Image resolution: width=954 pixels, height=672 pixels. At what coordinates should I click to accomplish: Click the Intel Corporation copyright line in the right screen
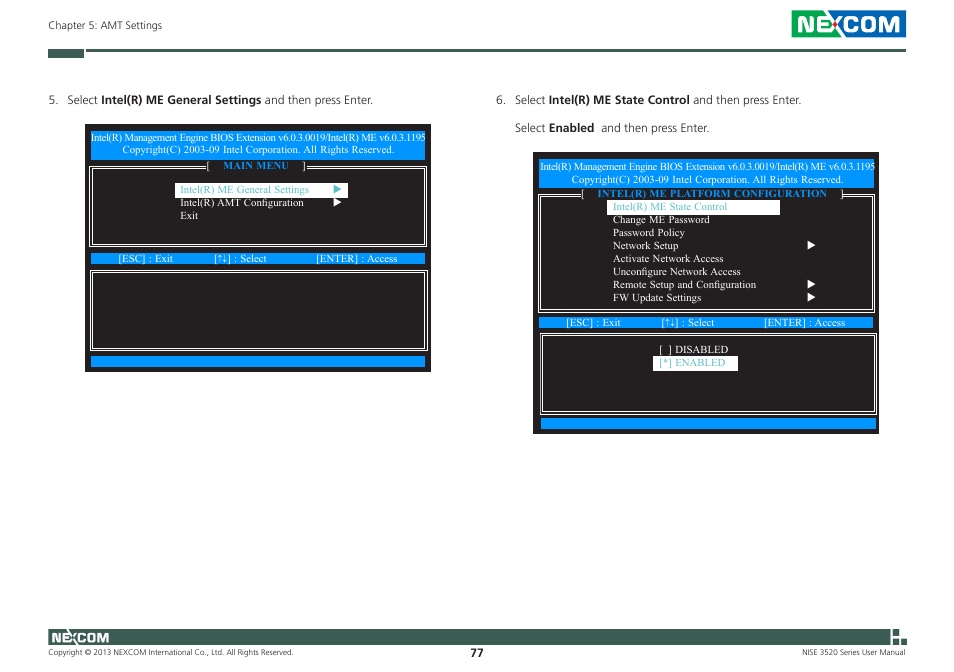(707, 179)
